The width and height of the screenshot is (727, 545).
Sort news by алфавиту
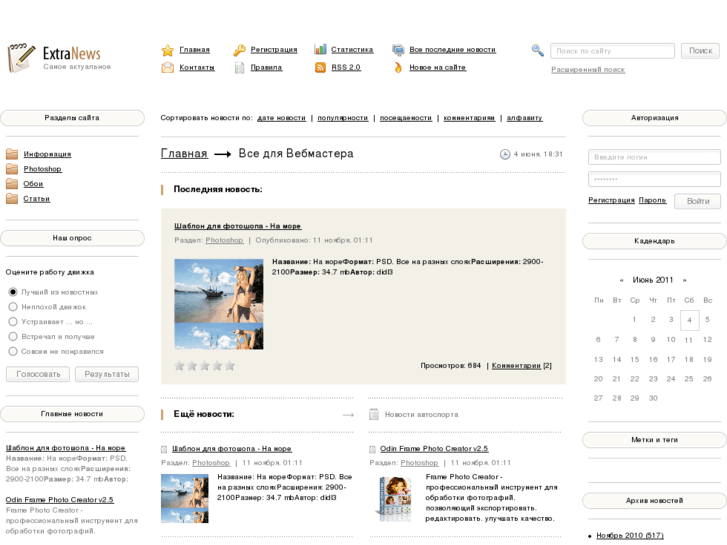pos(524,118)
